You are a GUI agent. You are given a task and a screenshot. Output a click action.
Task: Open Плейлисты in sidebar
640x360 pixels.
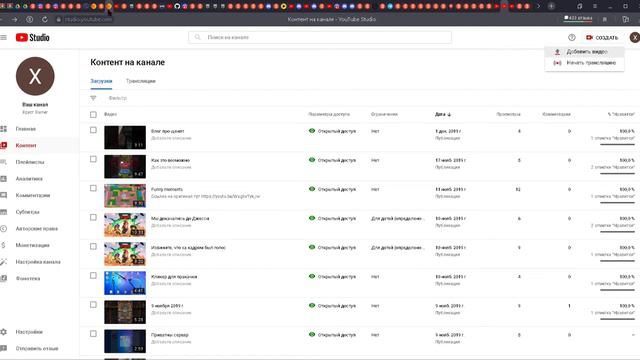tap(29, 162)
